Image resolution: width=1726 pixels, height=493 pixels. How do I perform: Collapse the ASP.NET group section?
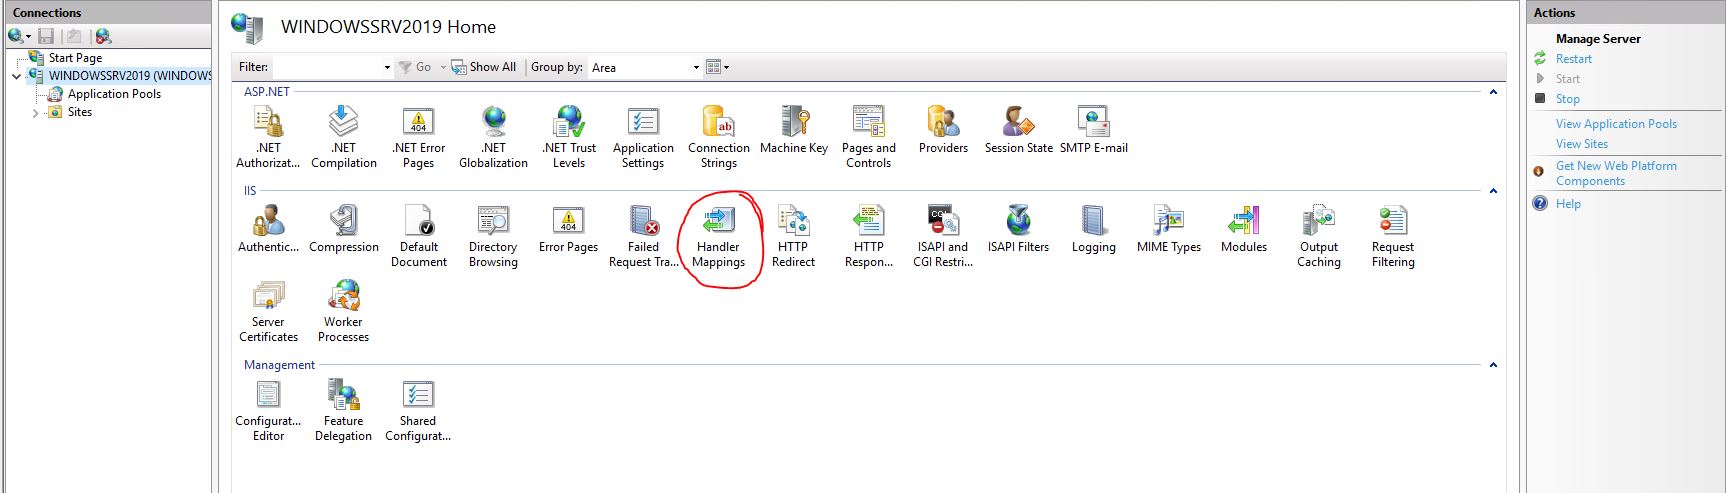coord(1493,92)
